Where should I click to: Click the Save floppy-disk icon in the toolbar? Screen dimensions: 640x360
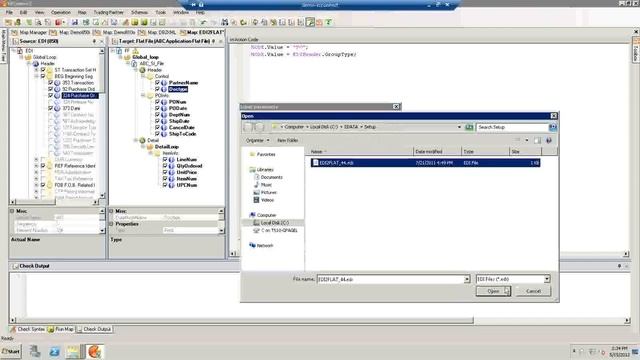pos(75,22)
